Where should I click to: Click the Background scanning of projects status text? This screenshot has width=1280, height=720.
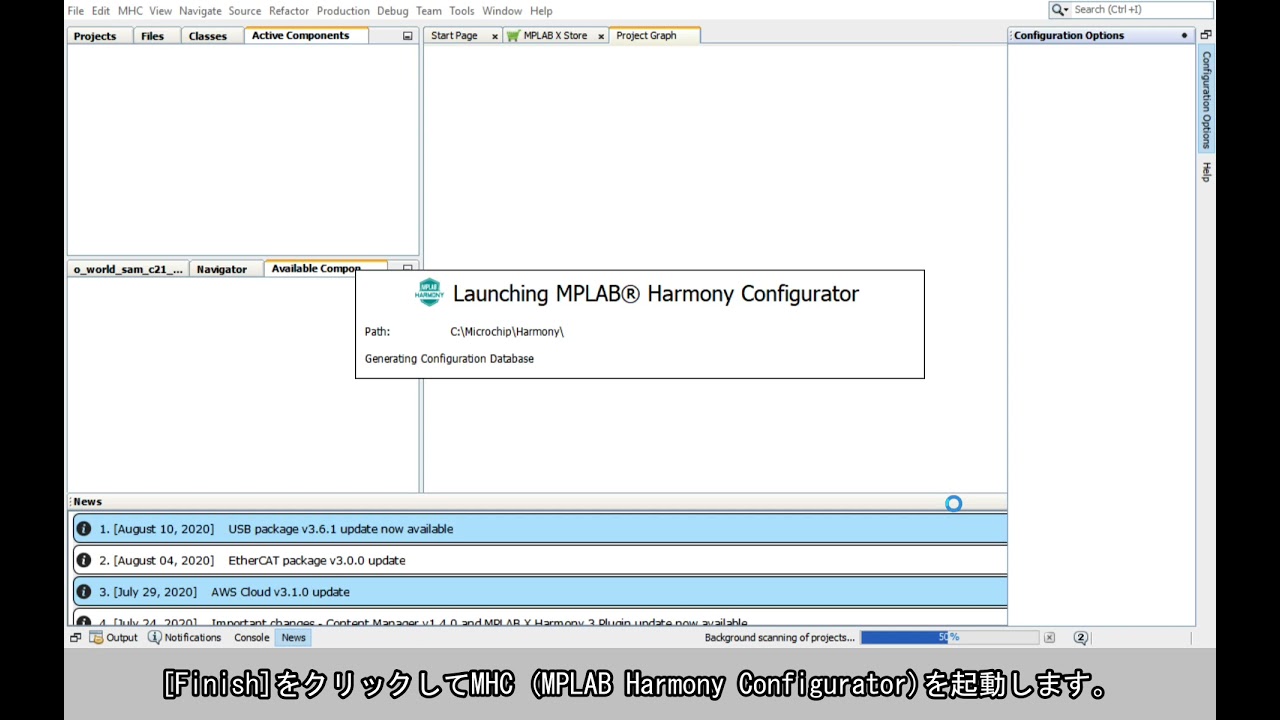coord(780,637)
